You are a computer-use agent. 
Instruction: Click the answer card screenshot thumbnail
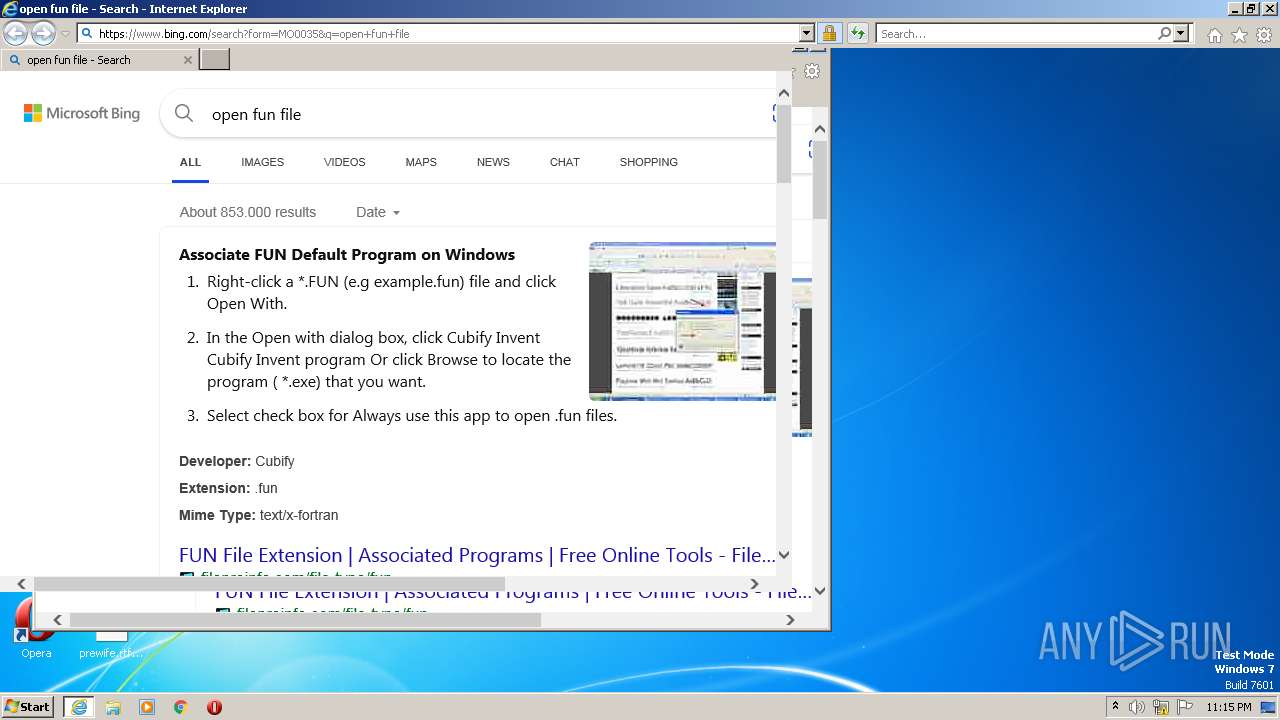tap(682, 321)
